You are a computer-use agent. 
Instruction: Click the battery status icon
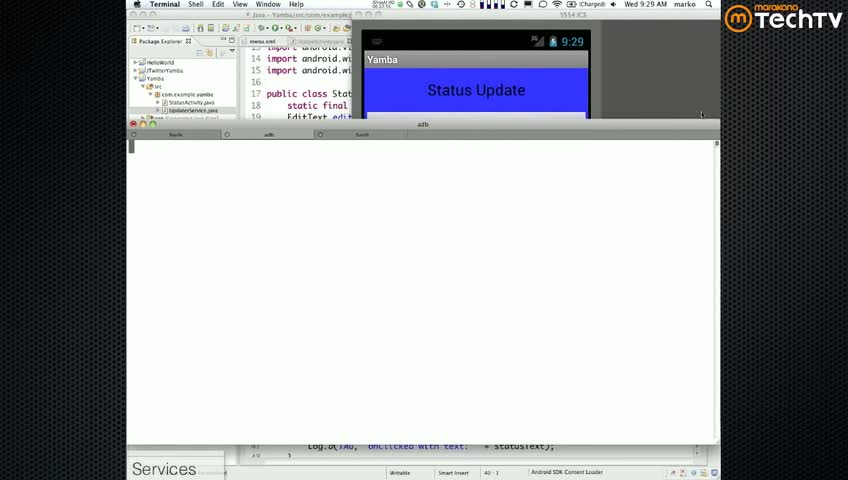pos(571,4)
